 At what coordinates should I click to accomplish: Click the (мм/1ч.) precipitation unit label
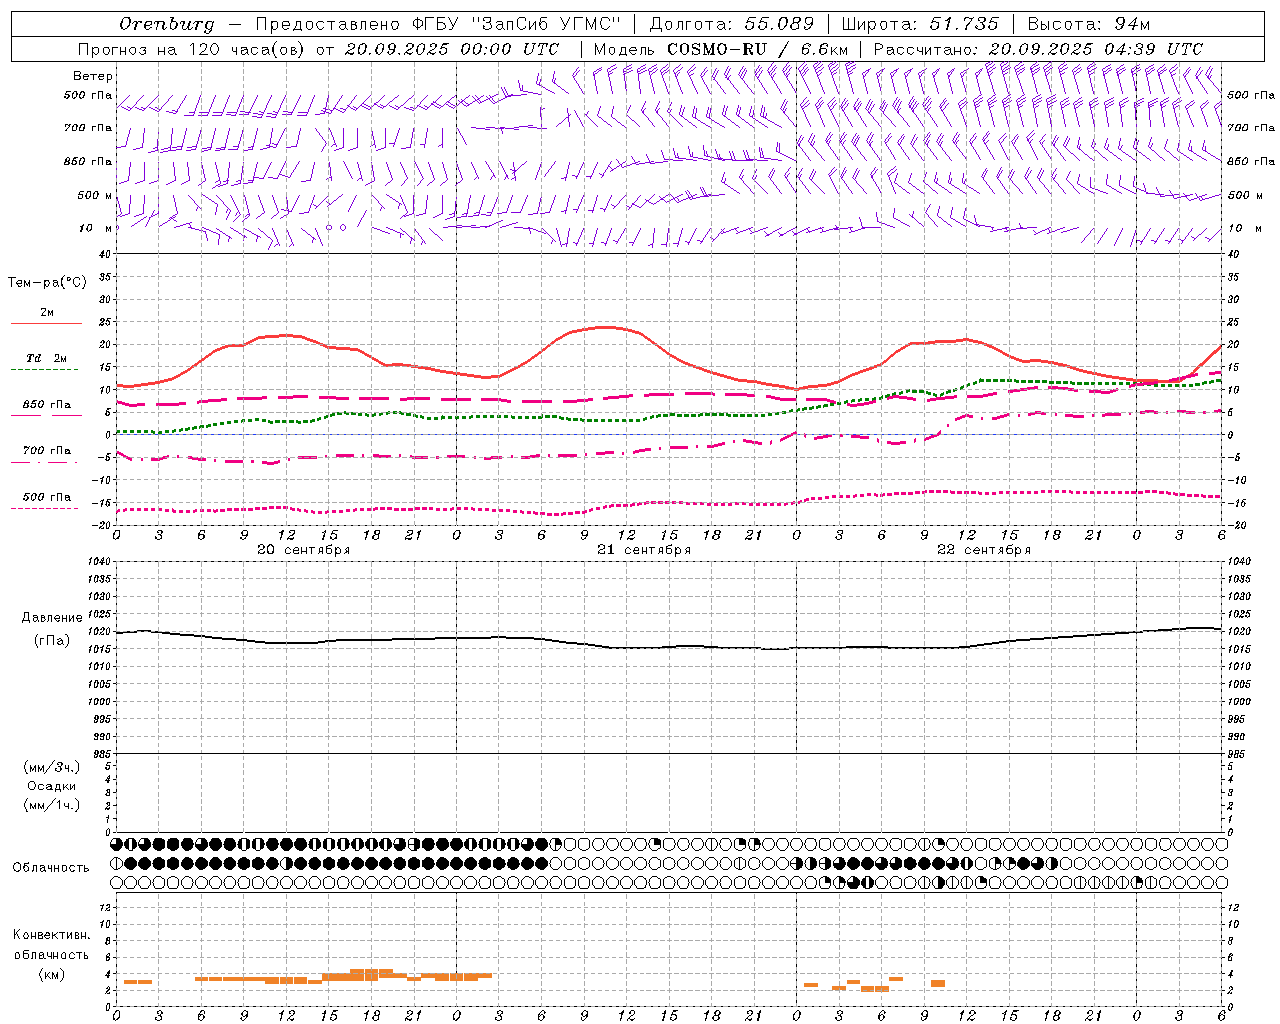click(x=52, y=805)
